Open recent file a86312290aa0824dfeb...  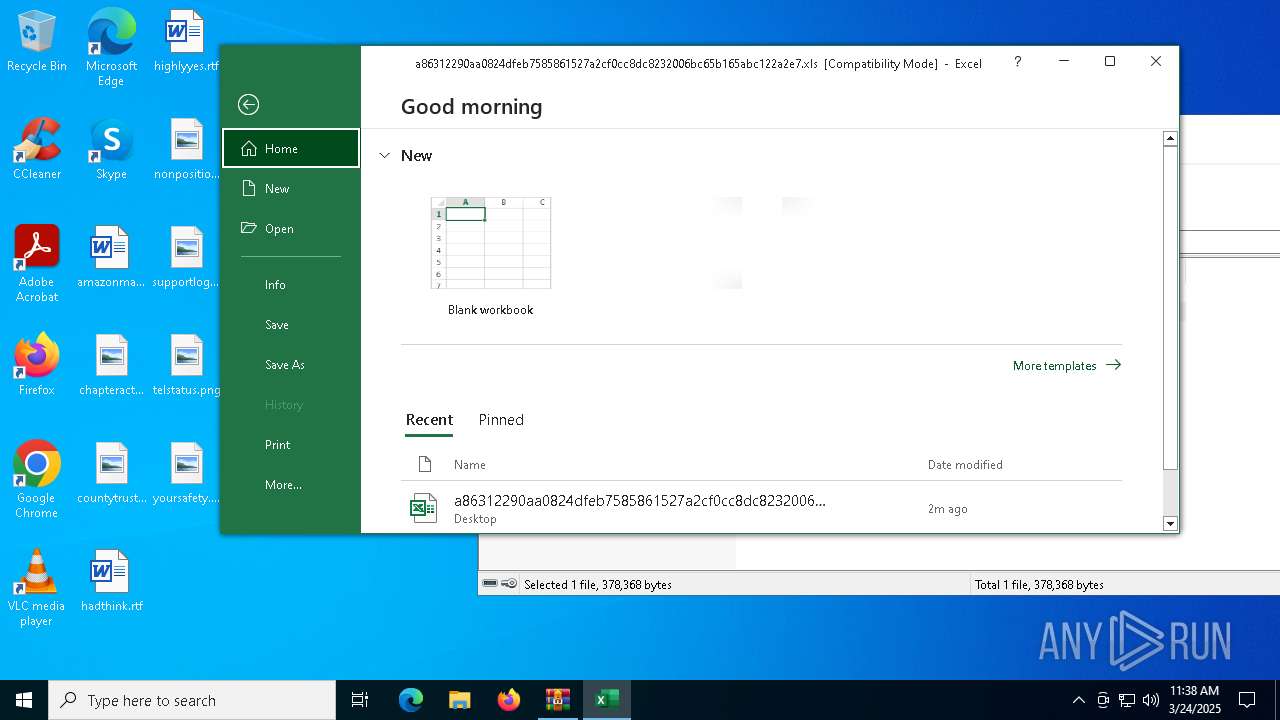(761, 508)
